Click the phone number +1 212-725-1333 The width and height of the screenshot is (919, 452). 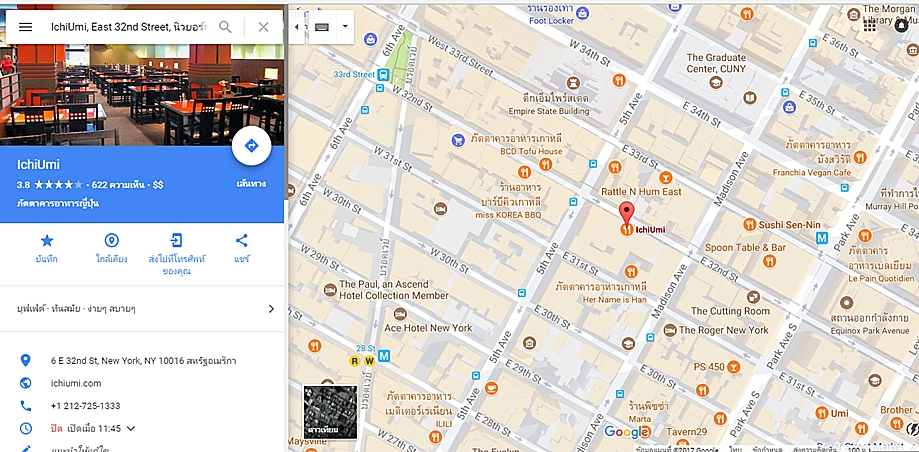click(x=86, y=406)
